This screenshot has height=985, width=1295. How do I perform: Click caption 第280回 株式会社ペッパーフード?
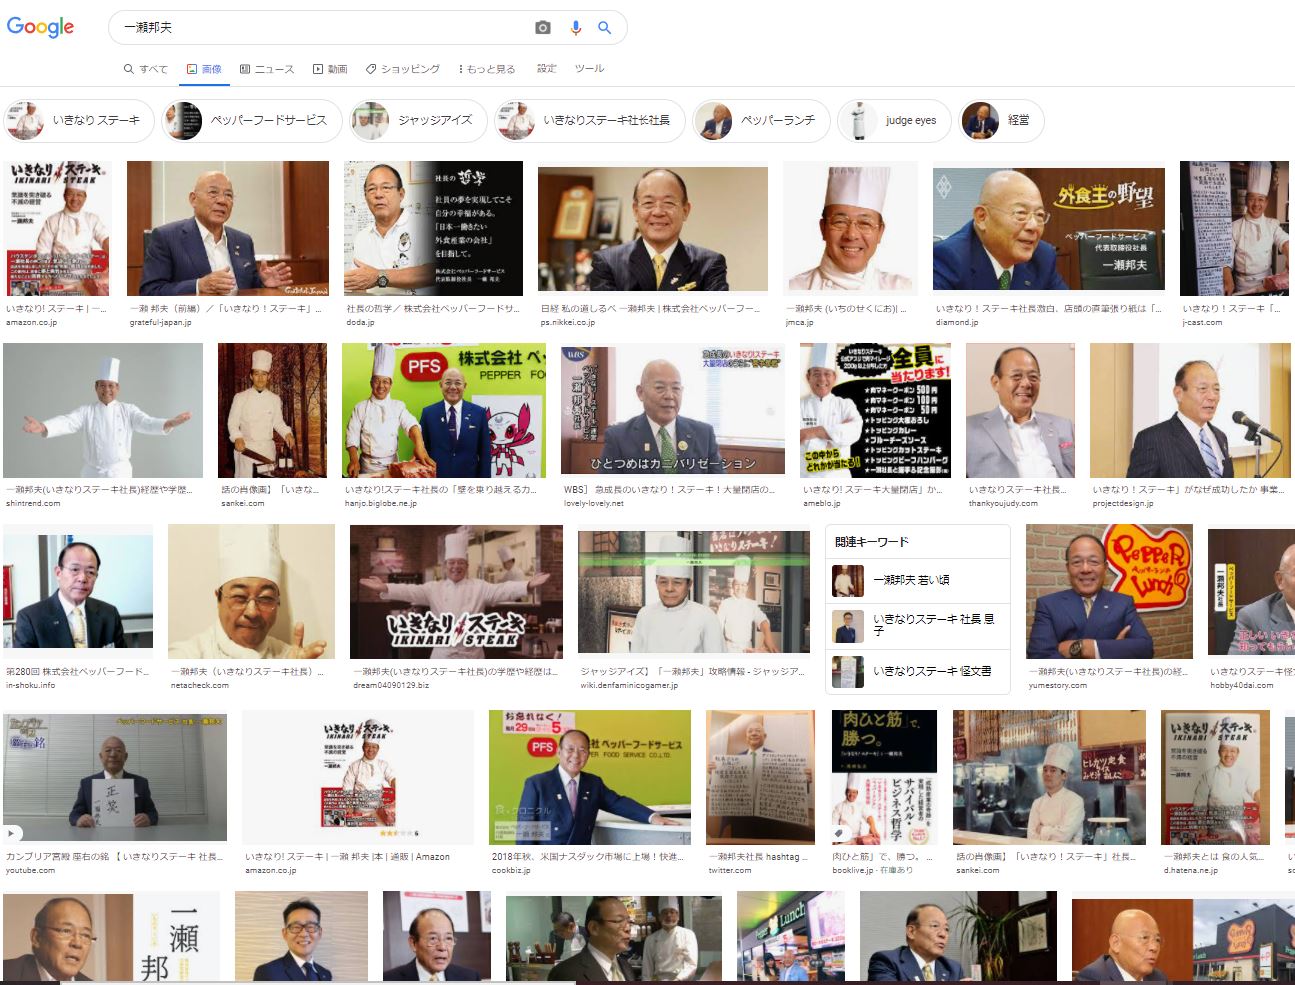(78, 672)
